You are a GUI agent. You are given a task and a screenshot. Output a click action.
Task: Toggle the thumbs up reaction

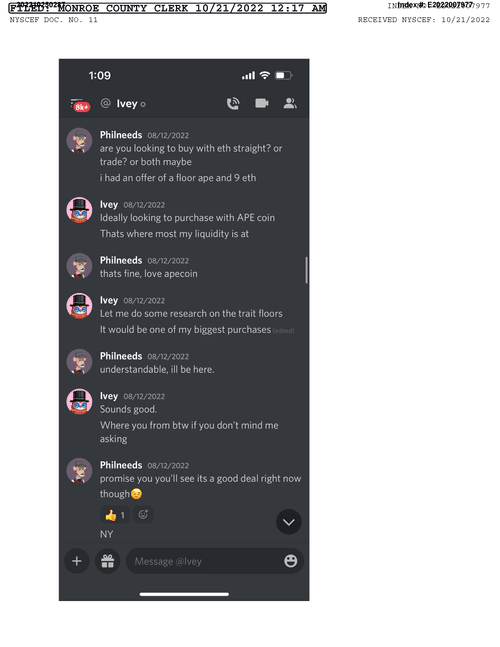click(x=115, y=515)
